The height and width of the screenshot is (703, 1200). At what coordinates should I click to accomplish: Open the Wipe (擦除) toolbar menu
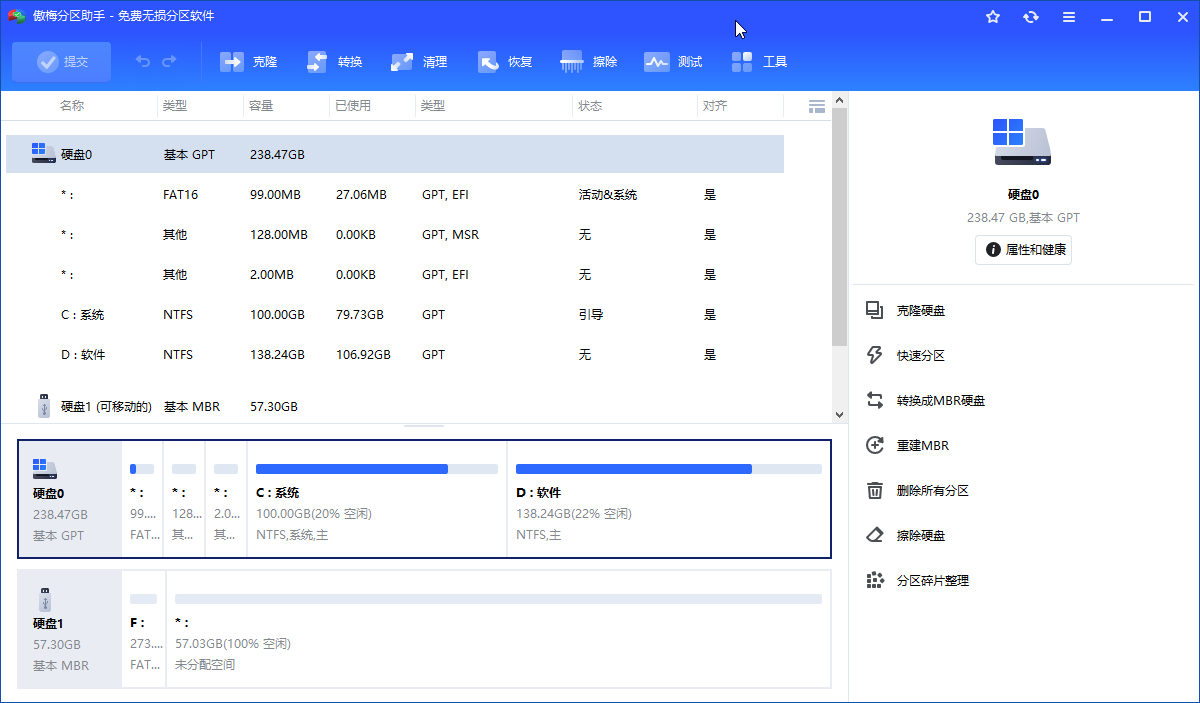tap(590, 62)
